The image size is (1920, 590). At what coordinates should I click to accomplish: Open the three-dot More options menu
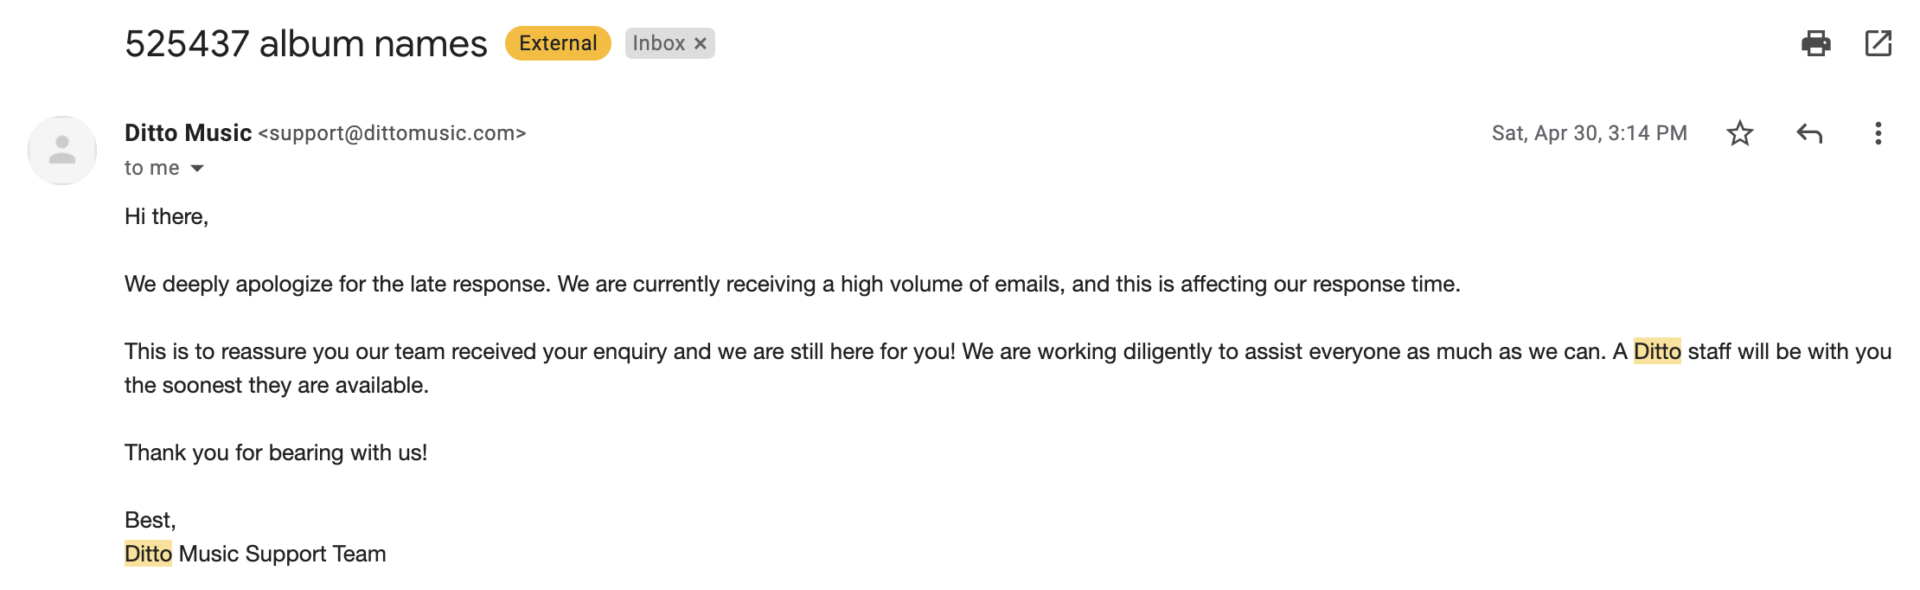[x=1878, y=133]
